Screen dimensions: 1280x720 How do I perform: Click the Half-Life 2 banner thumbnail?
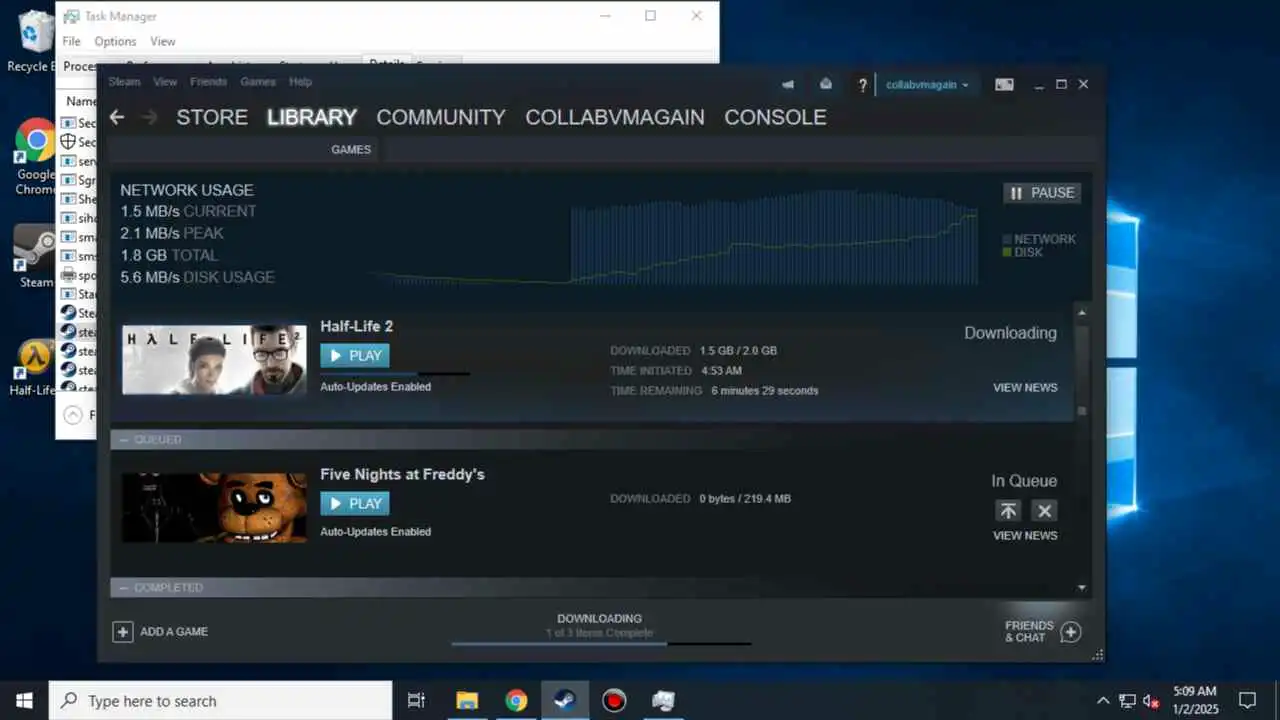pyautogui.click(x=214, y=359)
